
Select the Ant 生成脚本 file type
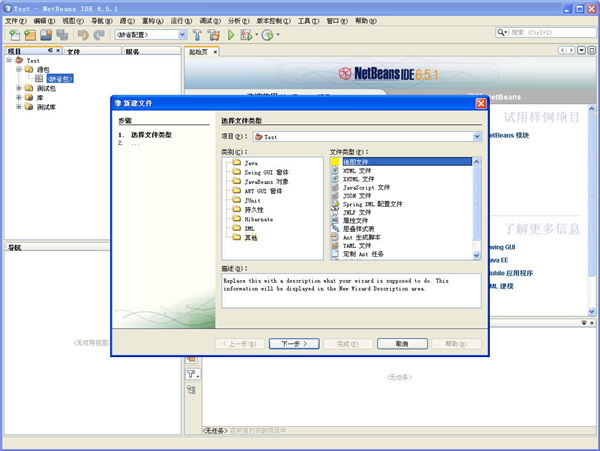(x=362, y=237)
